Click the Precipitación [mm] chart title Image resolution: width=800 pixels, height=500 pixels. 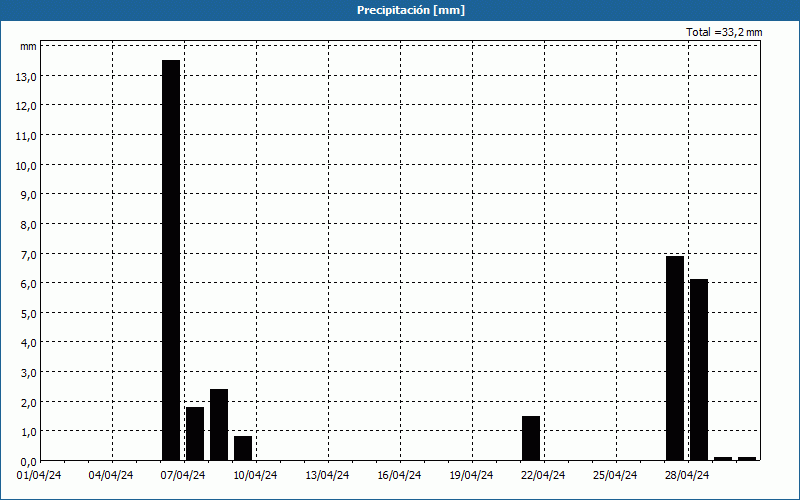point(411,10)
